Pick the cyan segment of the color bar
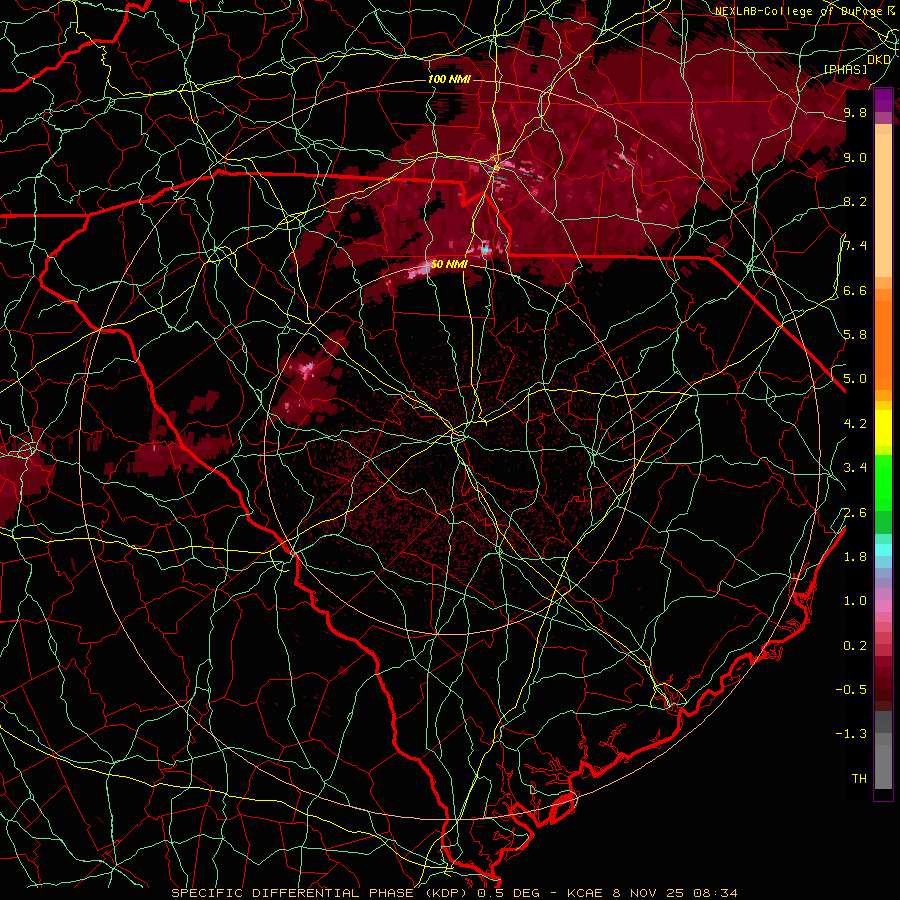 pyautogui.click(x=883, y=549)
